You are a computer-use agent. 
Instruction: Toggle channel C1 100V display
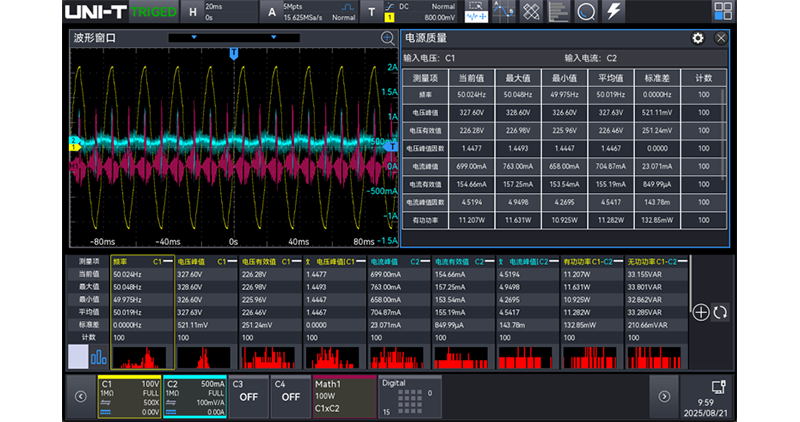(x=130, y=396)
